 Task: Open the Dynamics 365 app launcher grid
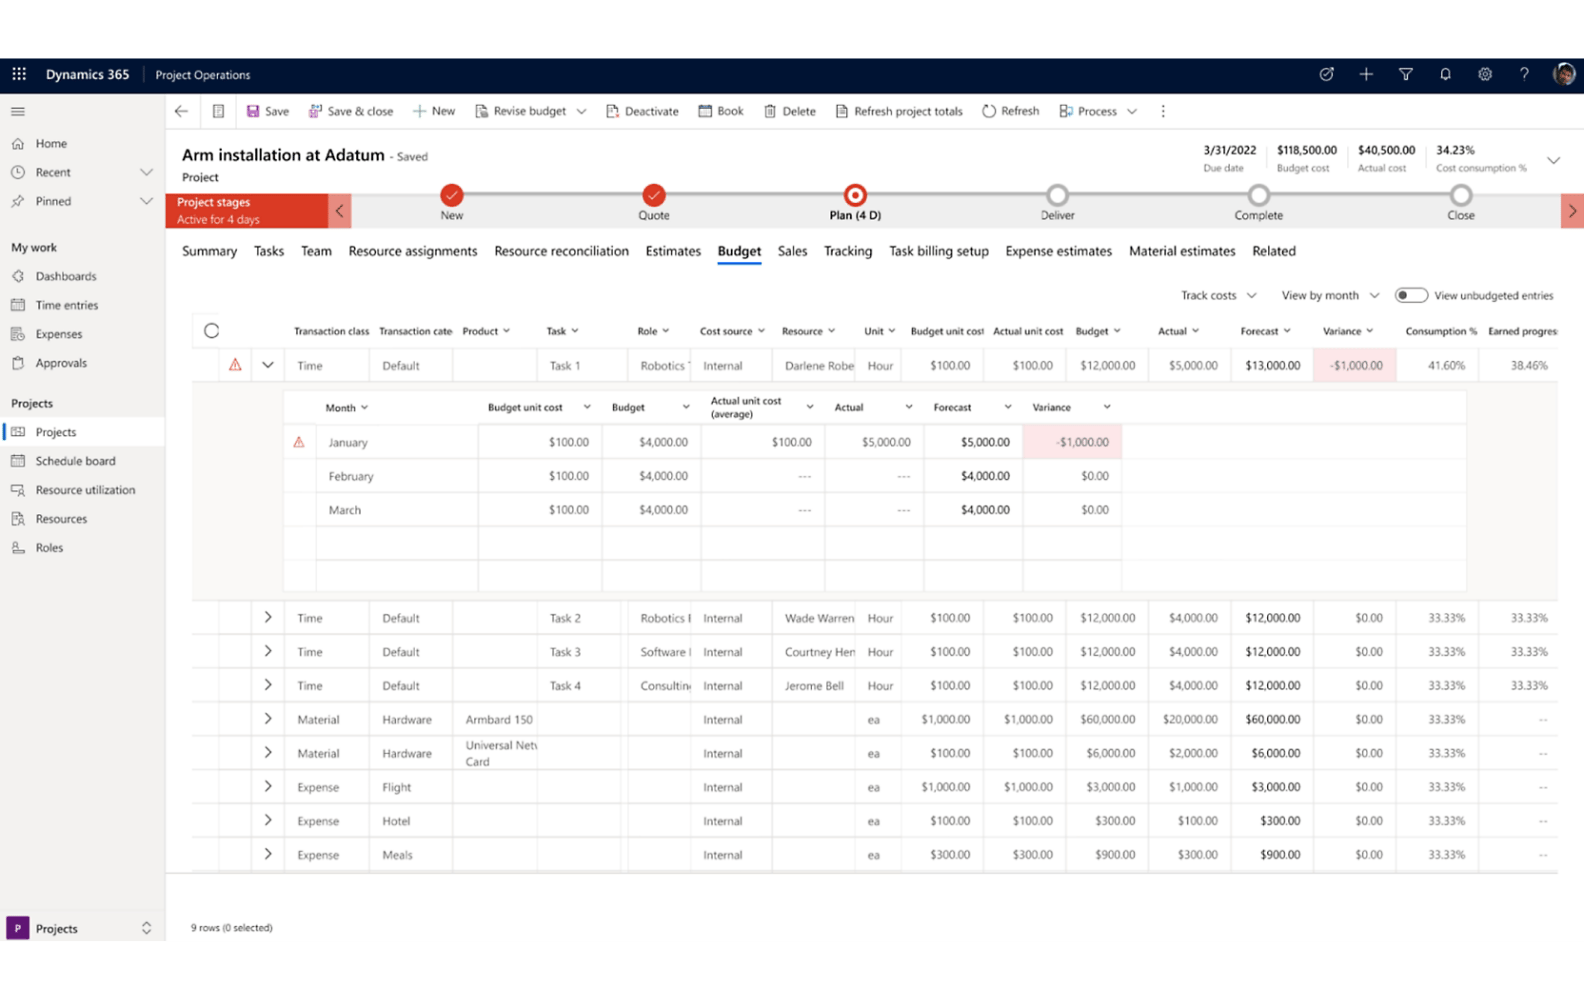coord(19,74)
